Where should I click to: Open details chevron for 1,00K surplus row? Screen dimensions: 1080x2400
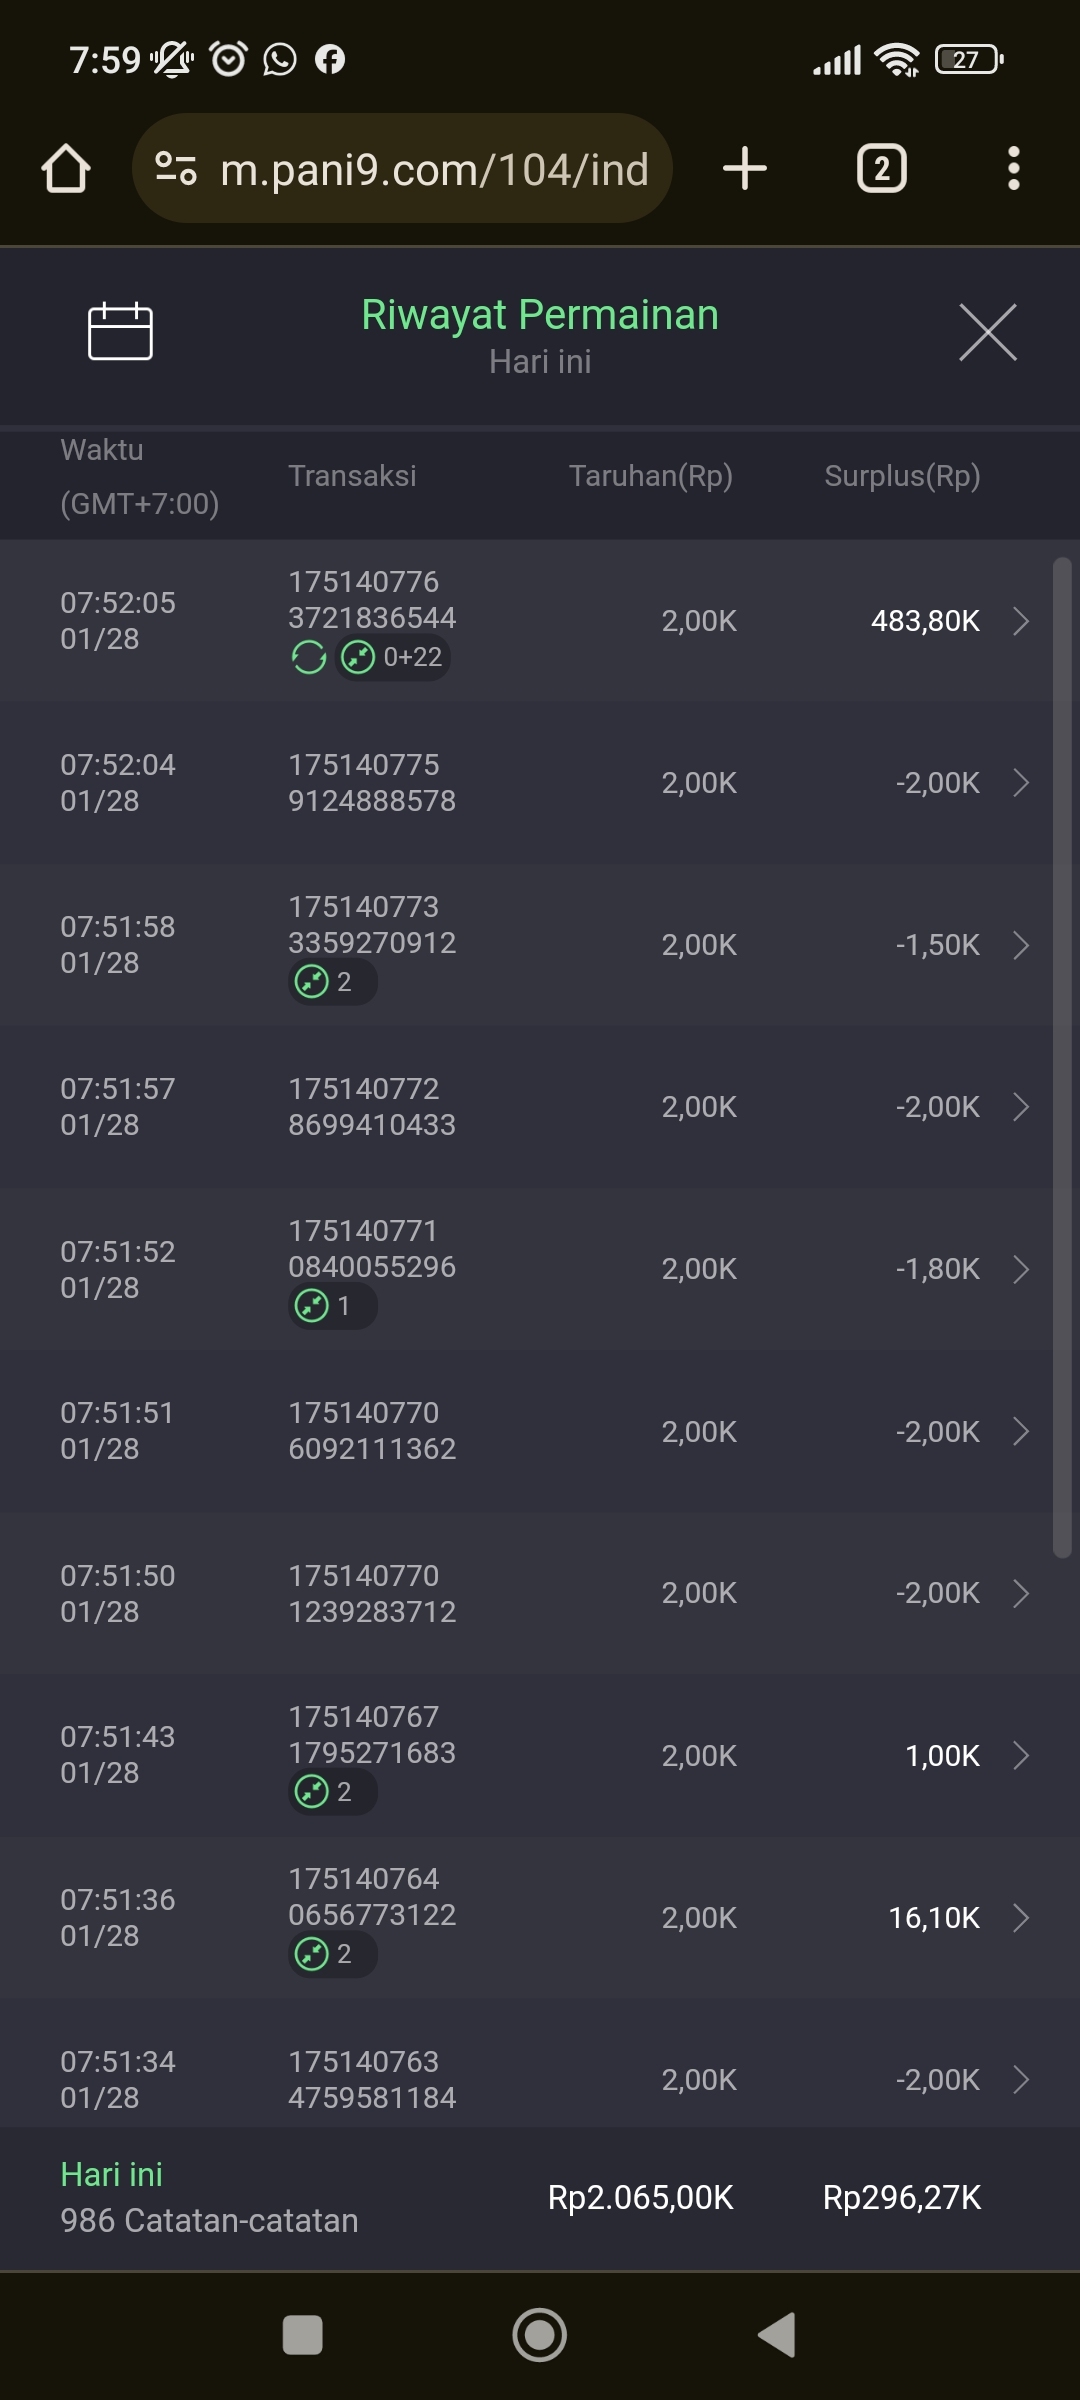point(1021,1756)
